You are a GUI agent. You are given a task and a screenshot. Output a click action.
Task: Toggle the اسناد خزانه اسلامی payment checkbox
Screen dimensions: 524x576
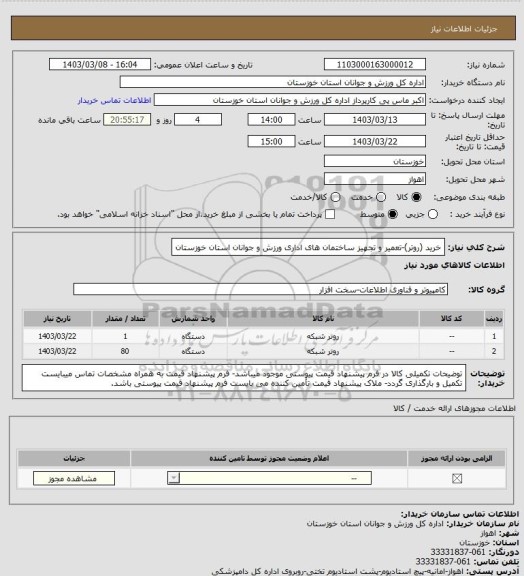tap(330, 215)
